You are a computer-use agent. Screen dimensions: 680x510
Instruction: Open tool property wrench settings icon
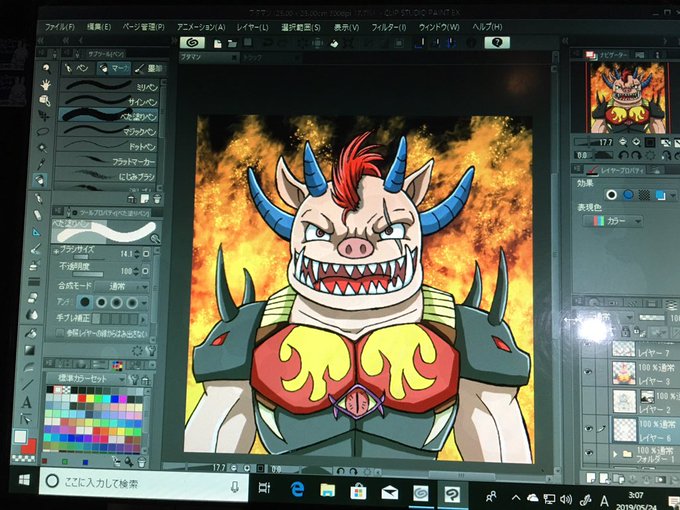(x=151, y=350)
